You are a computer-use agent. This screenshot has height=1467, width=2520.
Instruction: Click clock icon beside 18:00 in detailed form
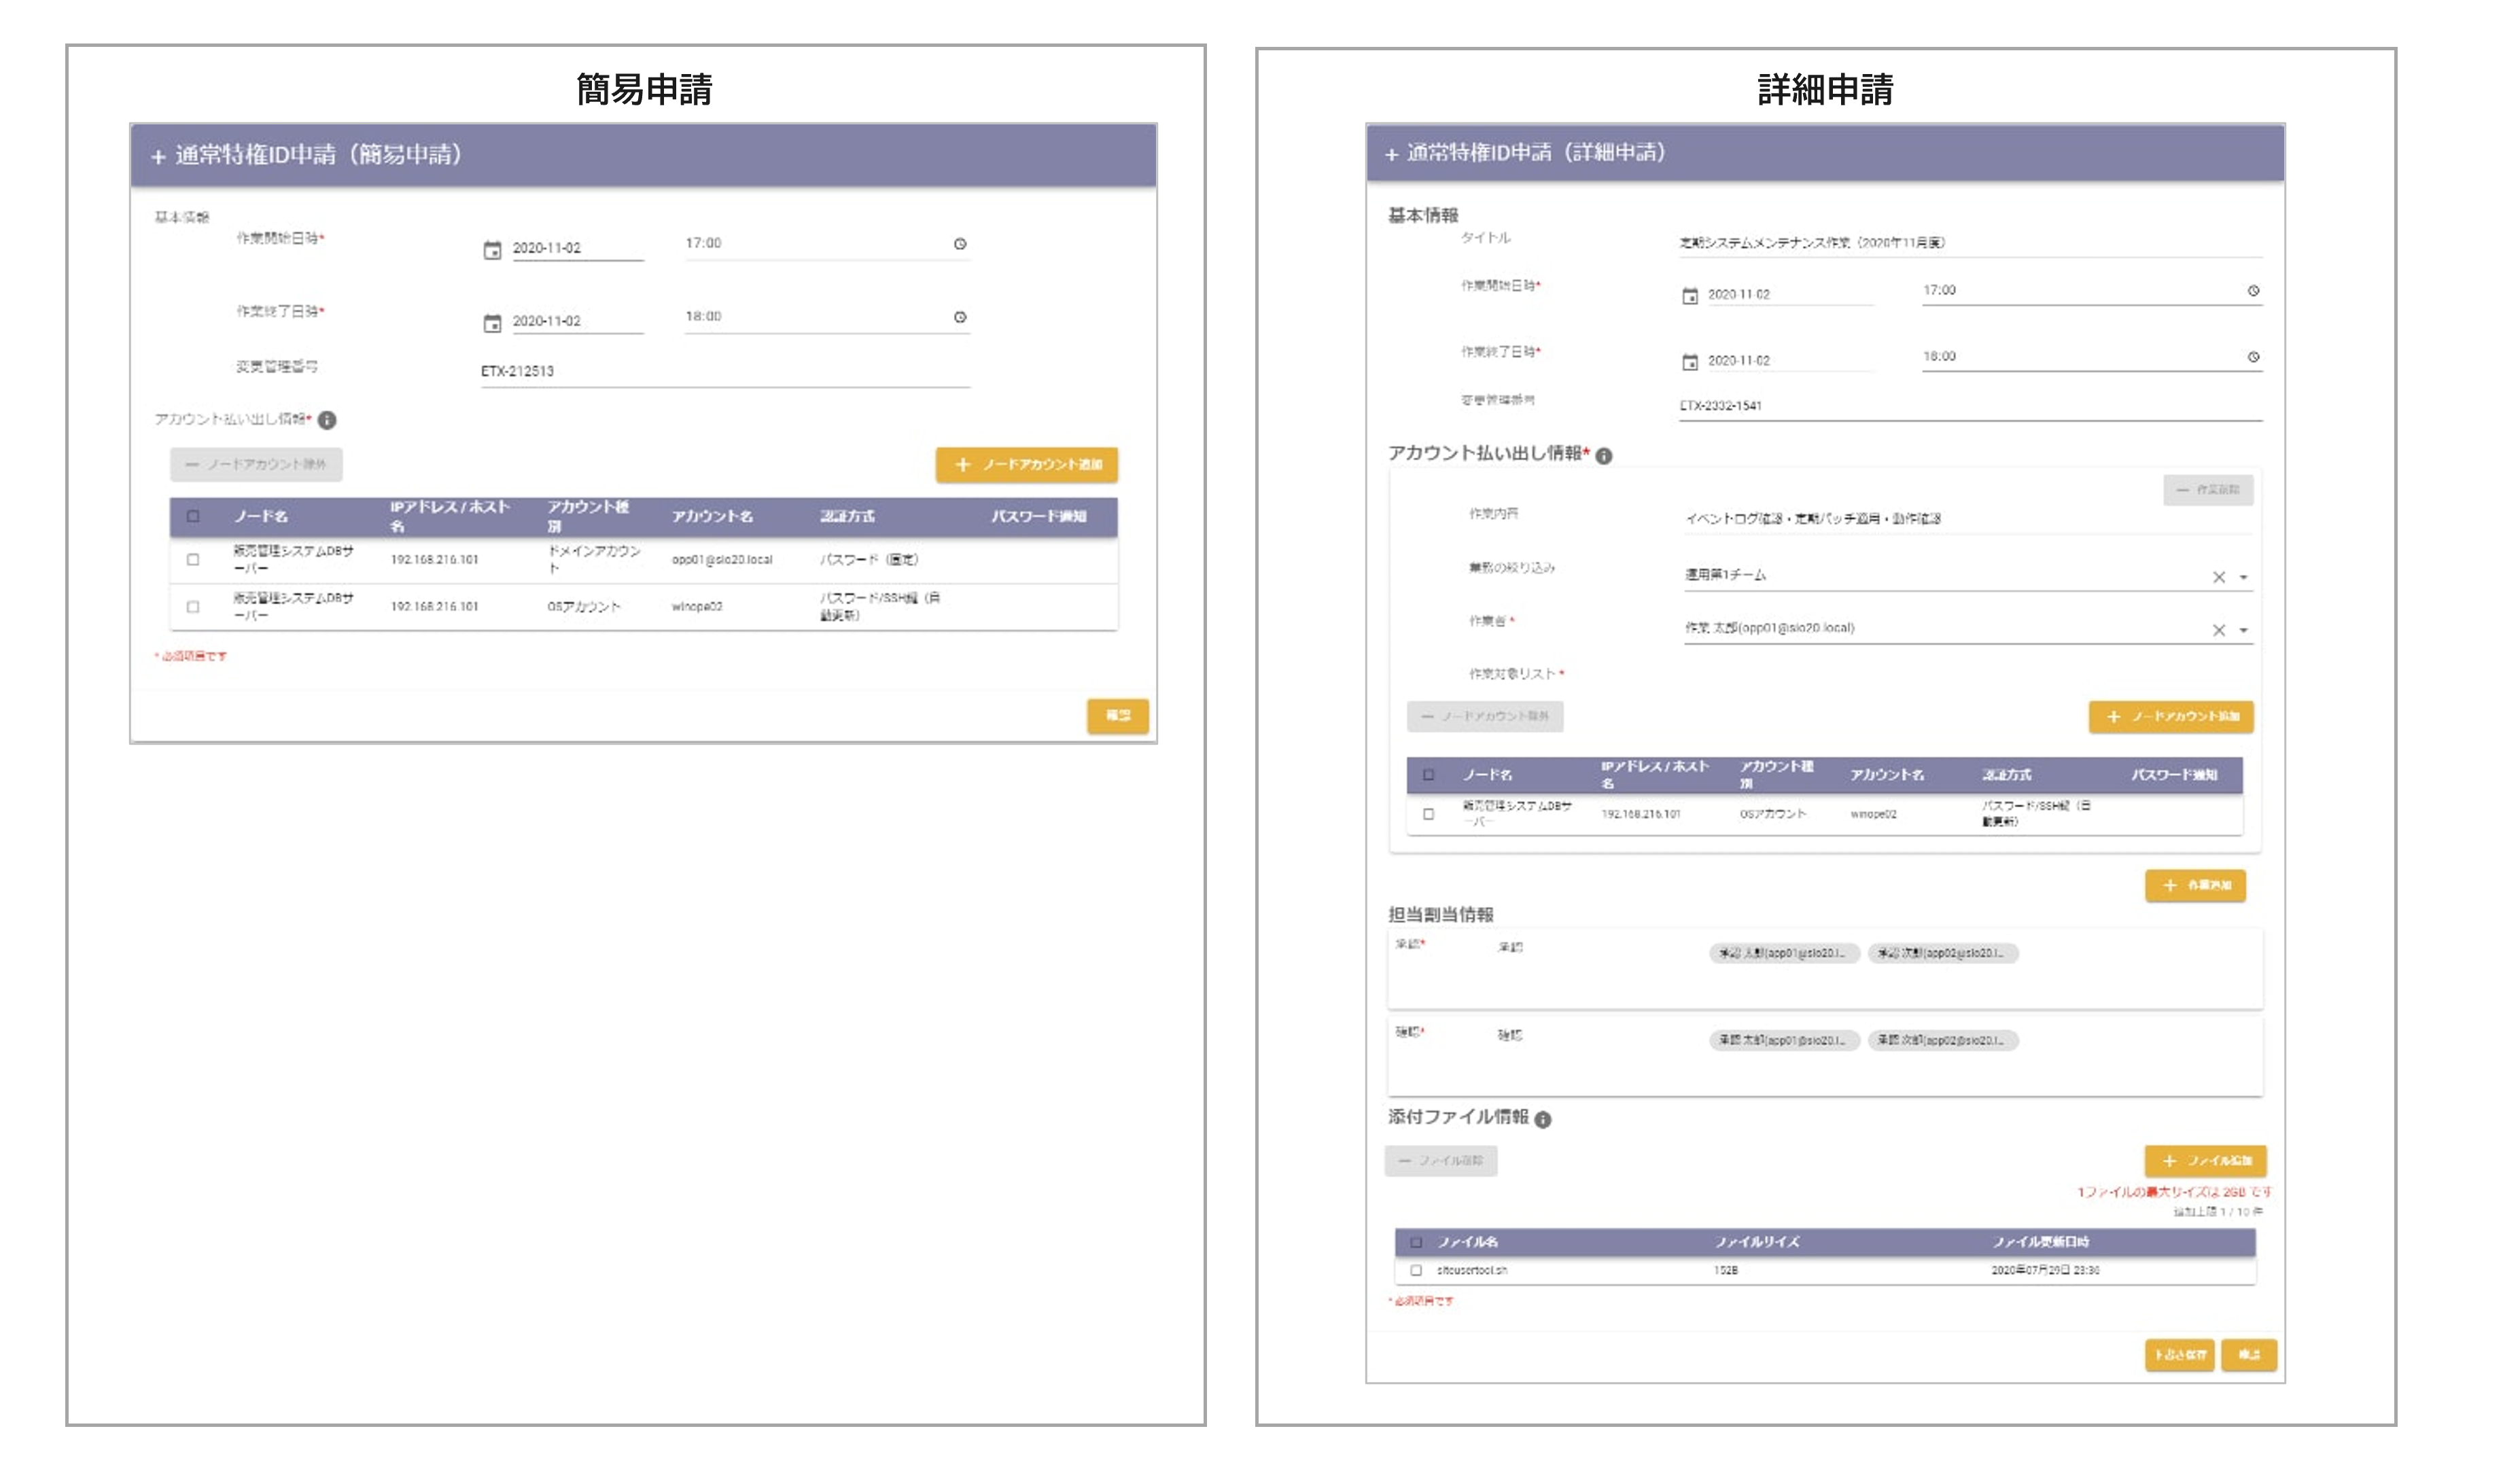2253,357
